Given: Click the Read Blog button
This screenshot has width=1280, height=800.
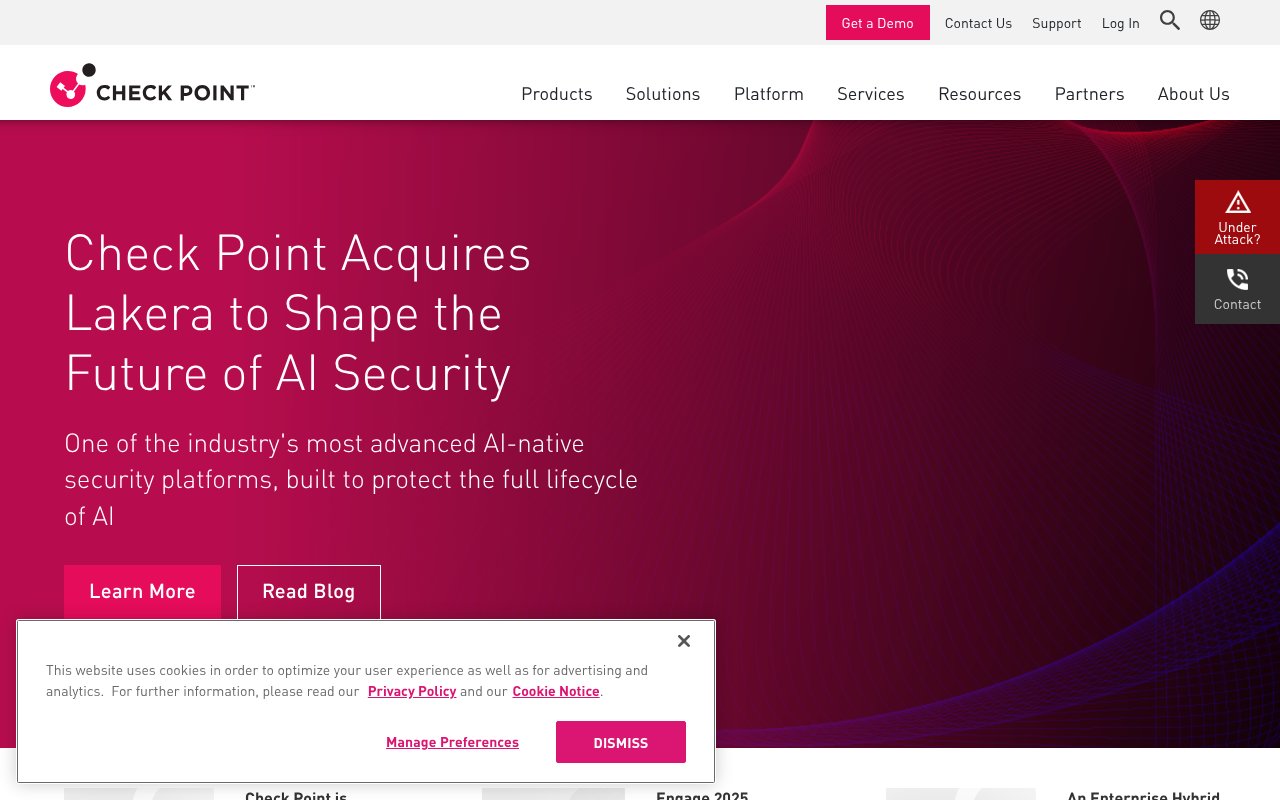Looking at the screenshot, I should pos(308,591).
